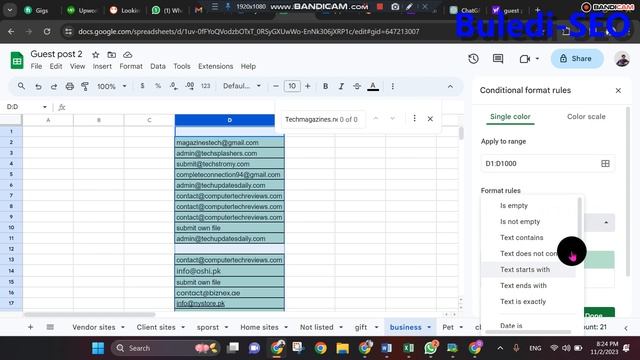640x360 pixels.
Task: Select the Single color tab
Action: pos(510,117)
